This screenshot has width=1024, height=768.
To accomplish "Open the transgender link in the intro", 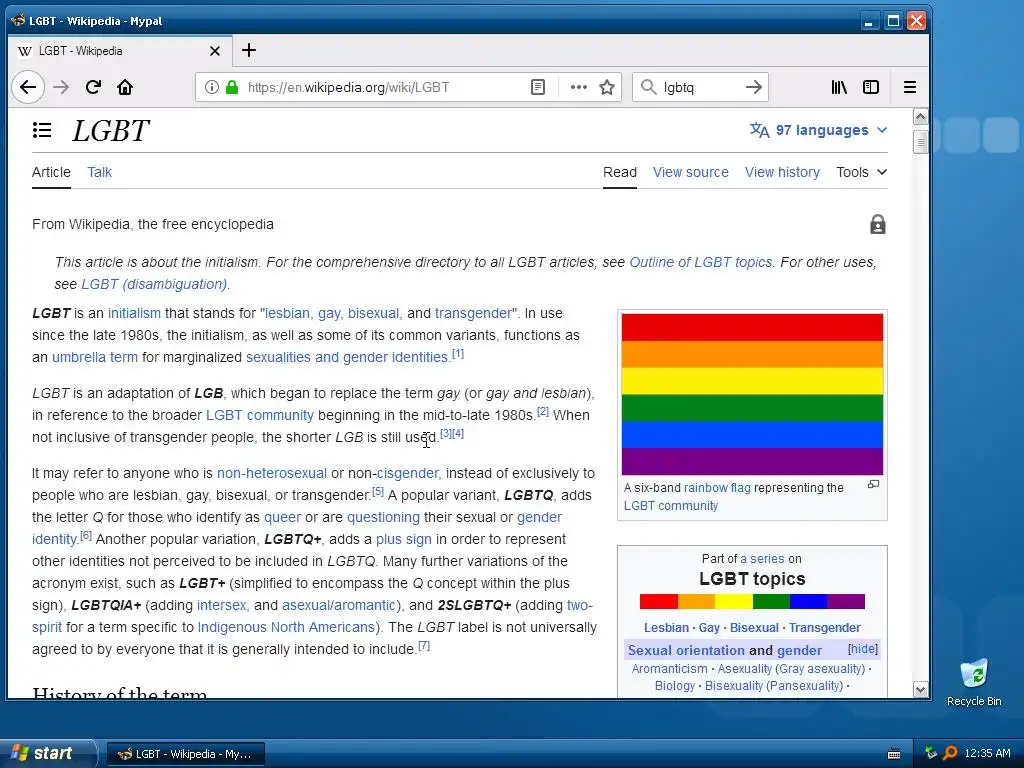I will pyautogui.click(x=473, y=313).
